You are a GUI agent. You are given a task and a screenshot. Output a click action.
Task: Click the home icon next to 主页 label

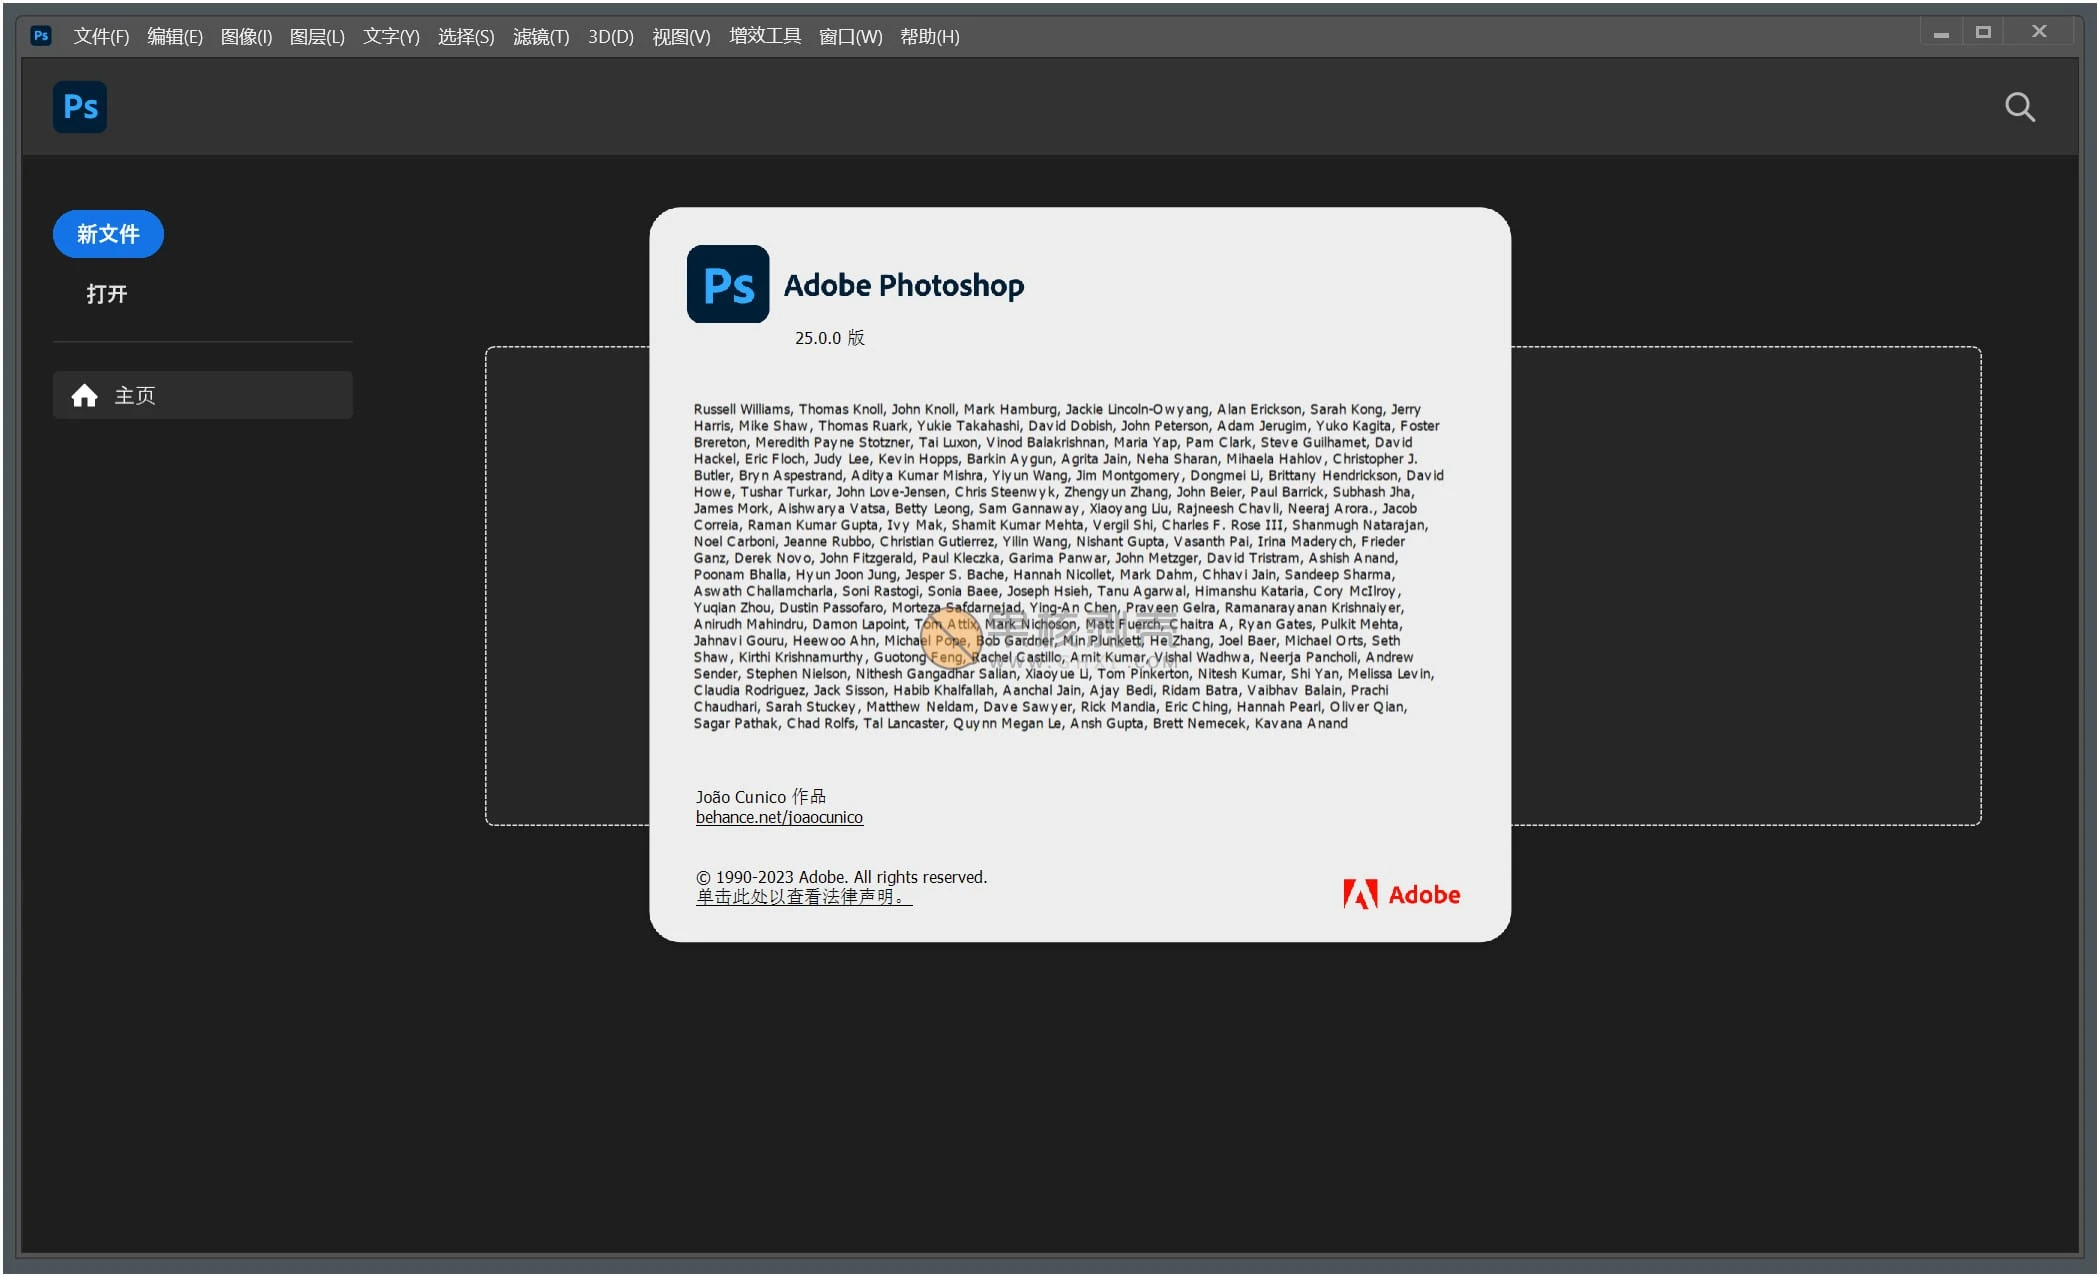pos(85,395)
